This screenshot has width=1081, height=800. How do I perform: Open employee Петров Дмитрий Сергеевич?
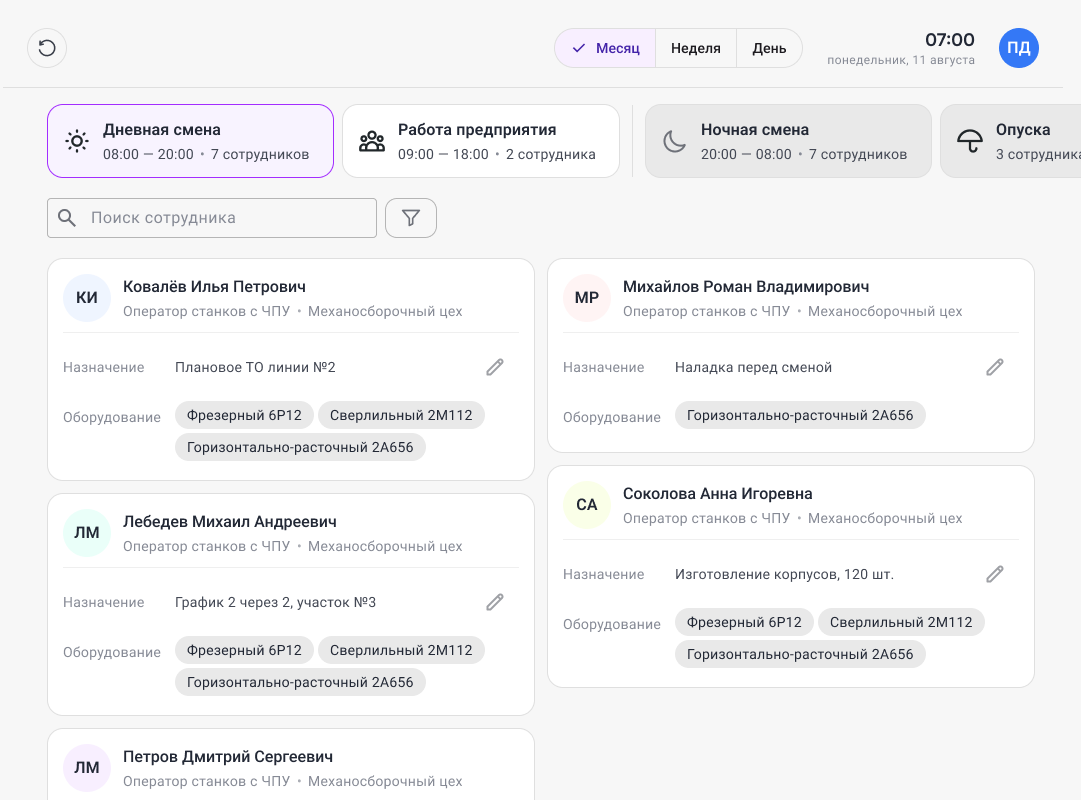coord(228,757)
